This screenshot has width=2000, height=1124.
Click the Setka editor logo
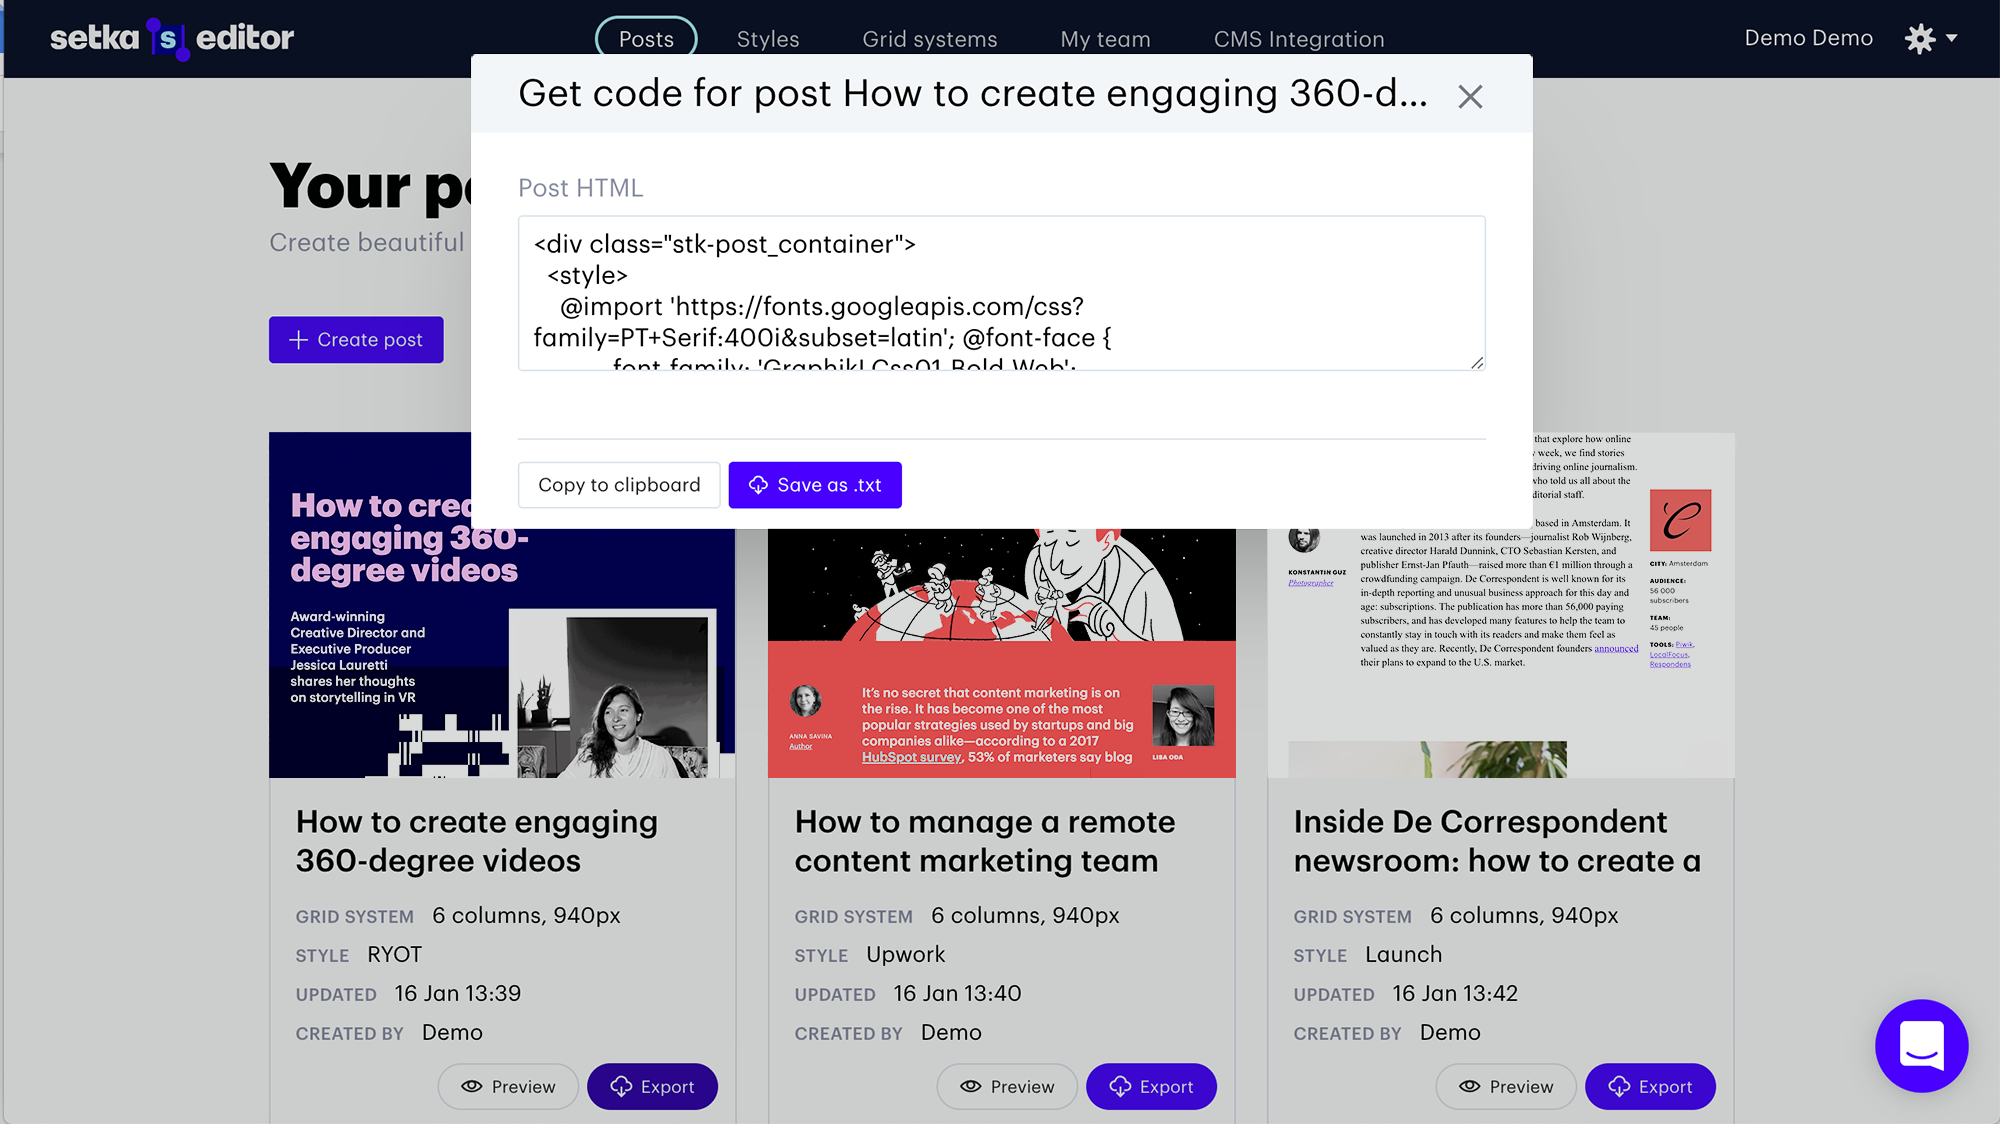(x=172, y=38)
